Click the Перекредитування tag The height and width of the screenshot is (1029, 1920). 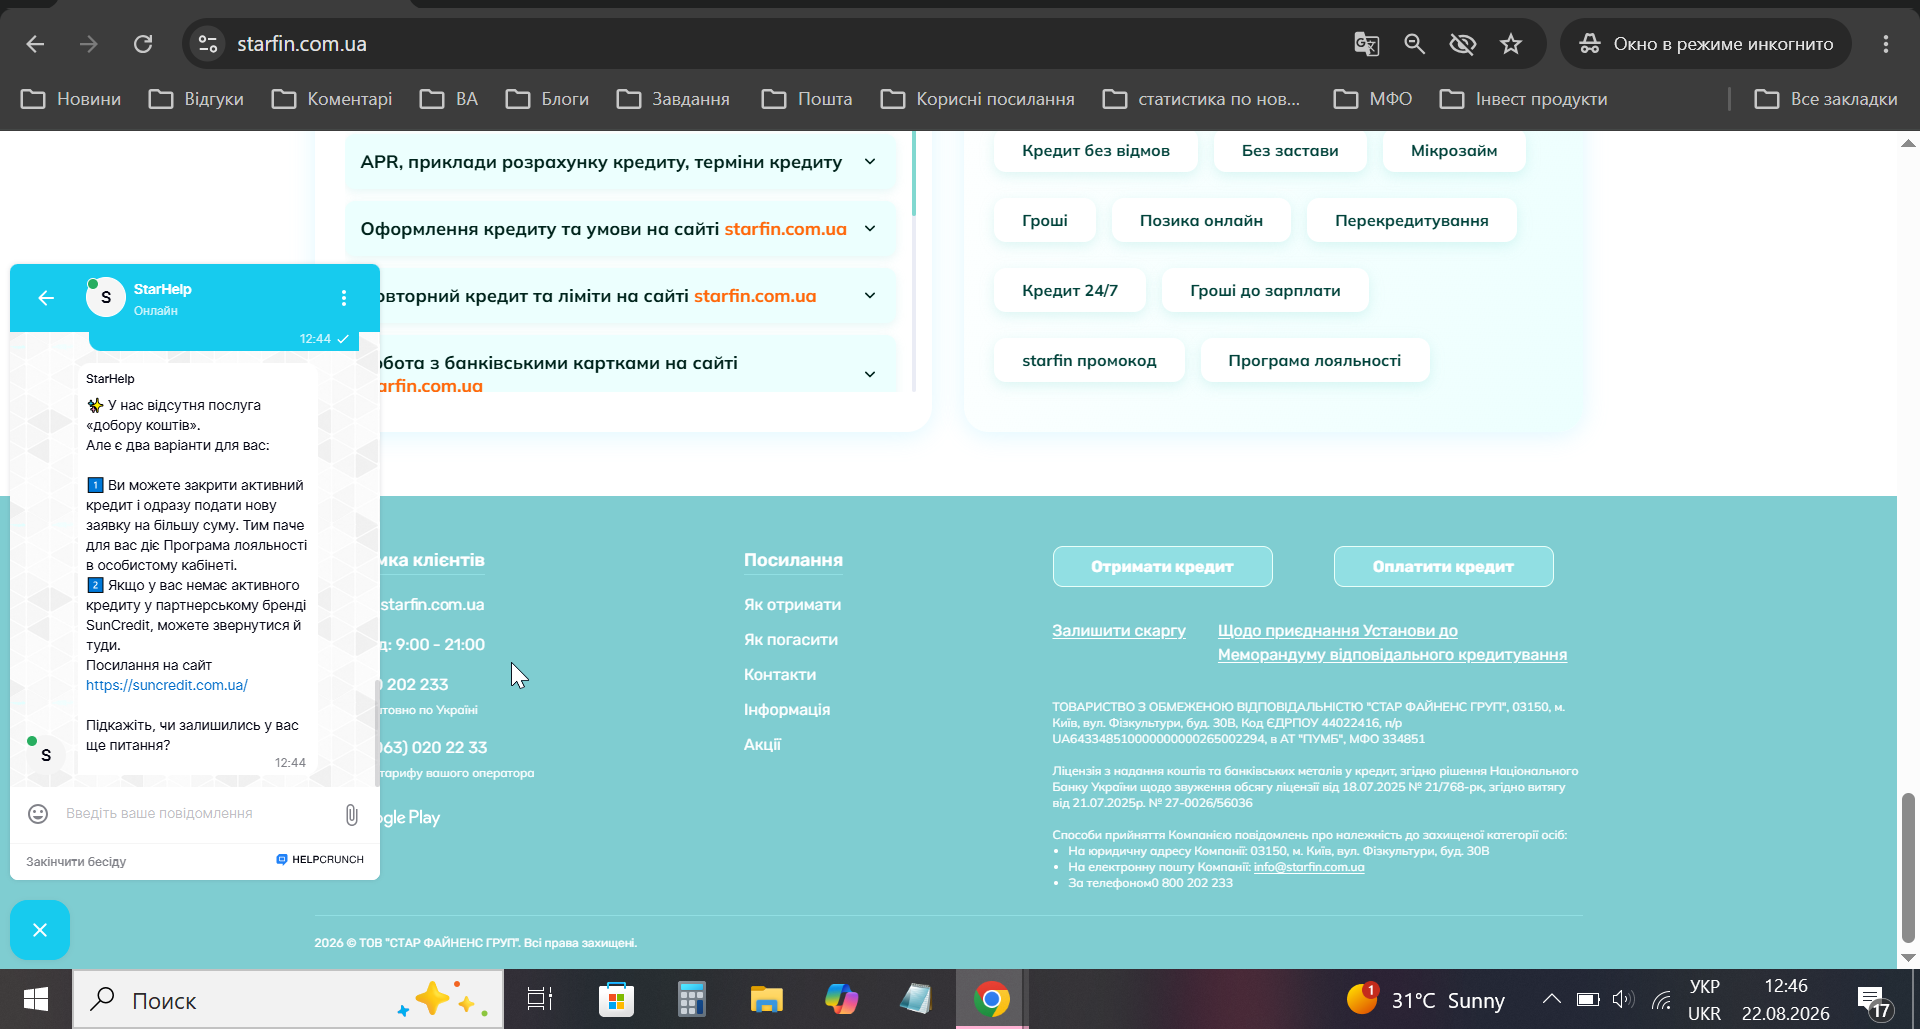coord(1412,221)
